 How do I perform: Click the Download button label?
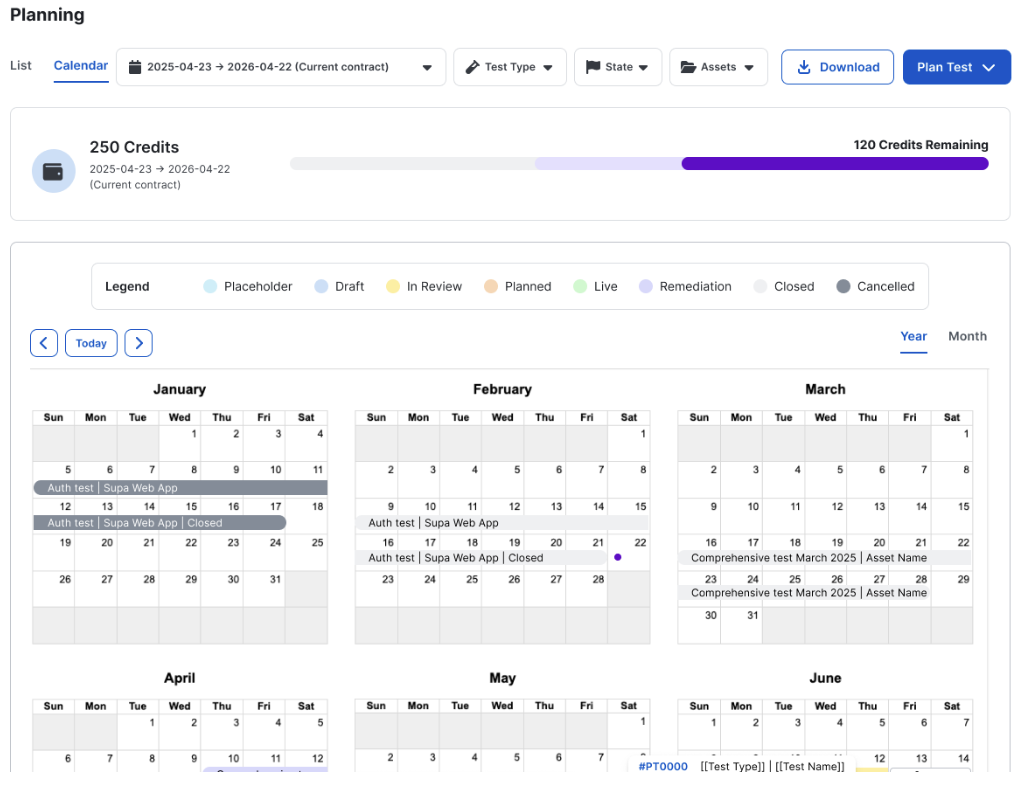tap(850, 67)
